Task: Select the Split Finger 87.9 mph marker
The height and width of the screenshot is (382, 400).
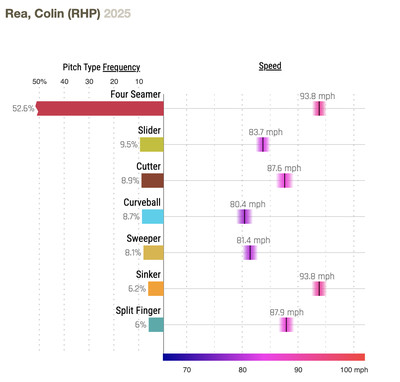Action: pos(286,325)
